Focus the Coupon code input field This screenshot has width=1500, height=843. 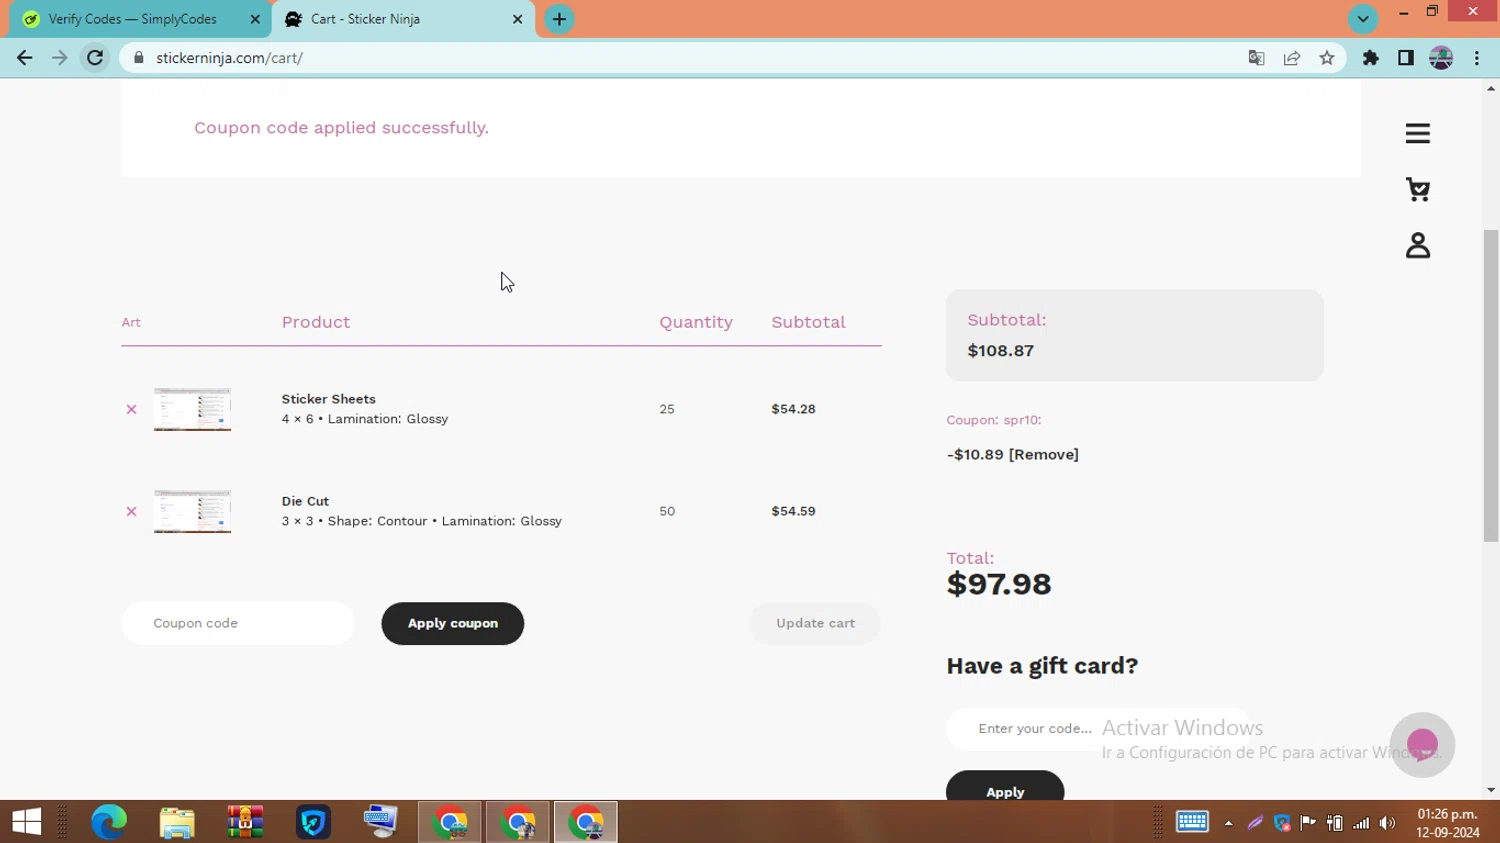(238, 623)
